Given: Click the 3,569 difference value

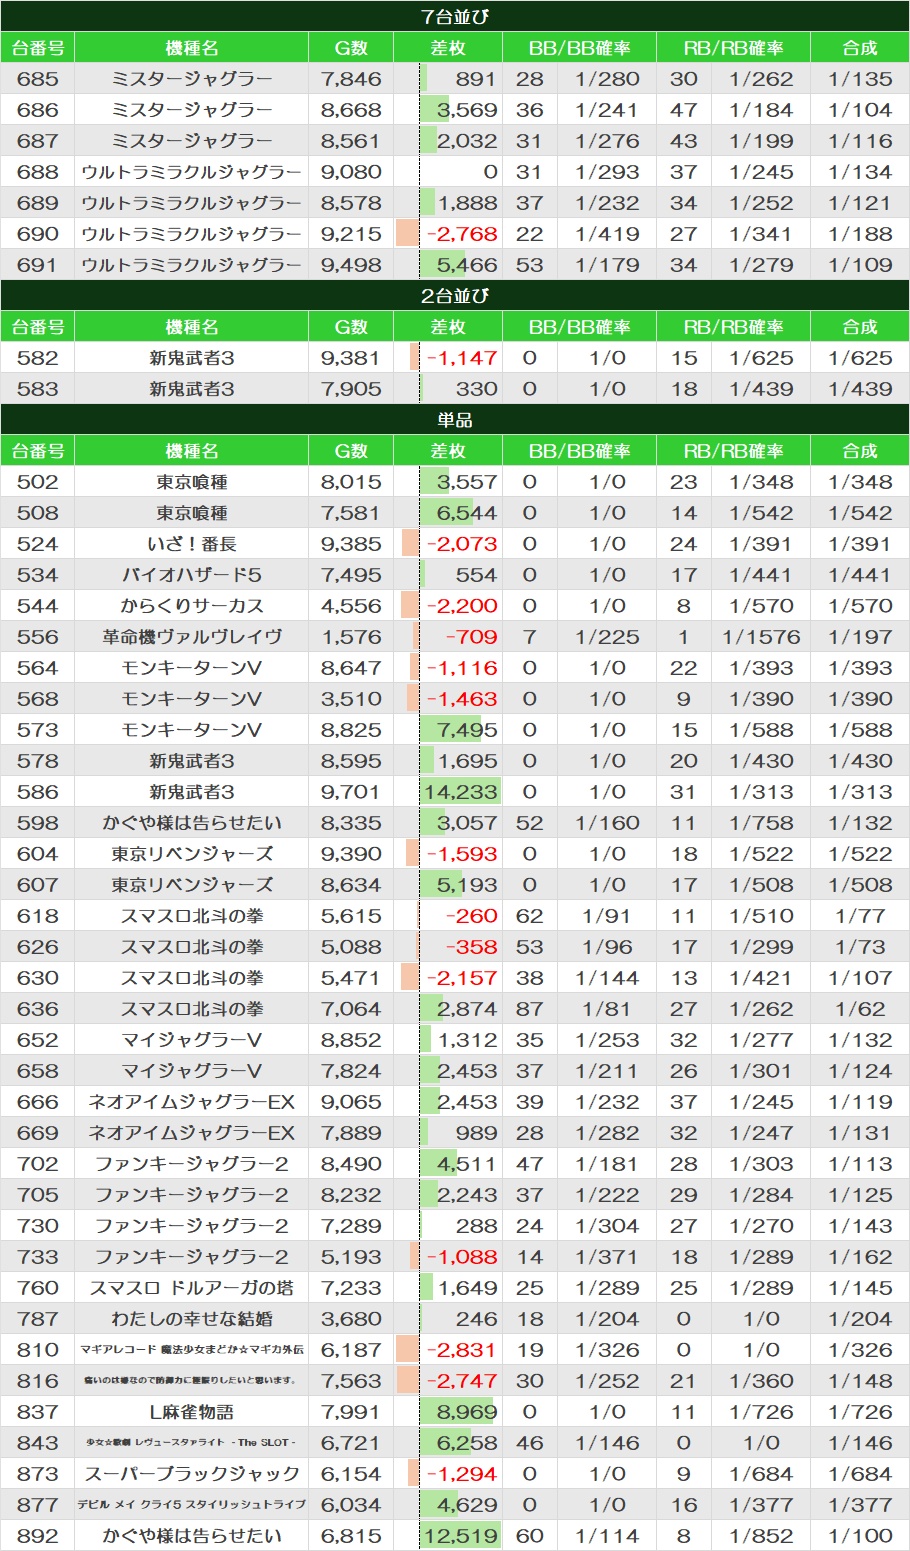Looking at the screenshot, I should point(467,110).
